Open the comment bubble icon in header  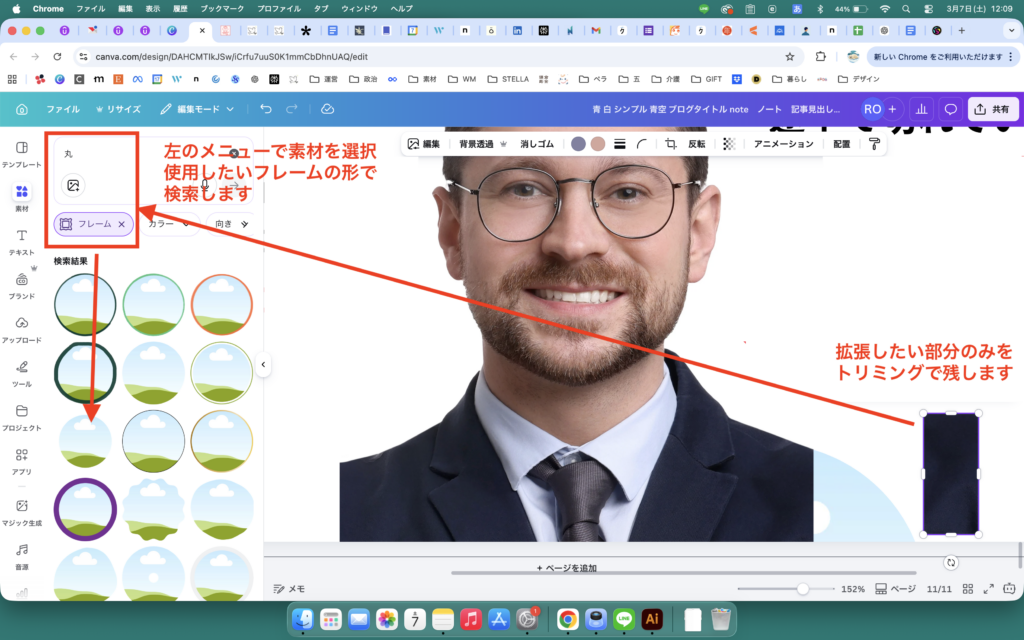(950, 109)
